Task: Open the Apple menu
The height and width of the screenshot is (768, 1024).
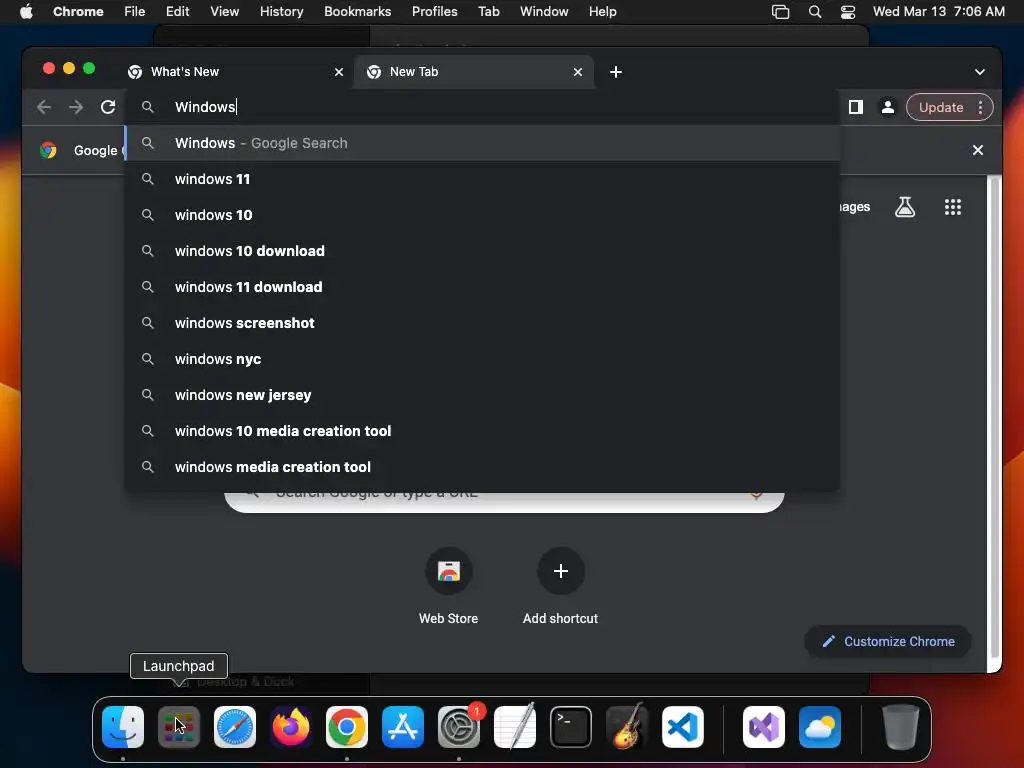Action: [x=26, y=12]
